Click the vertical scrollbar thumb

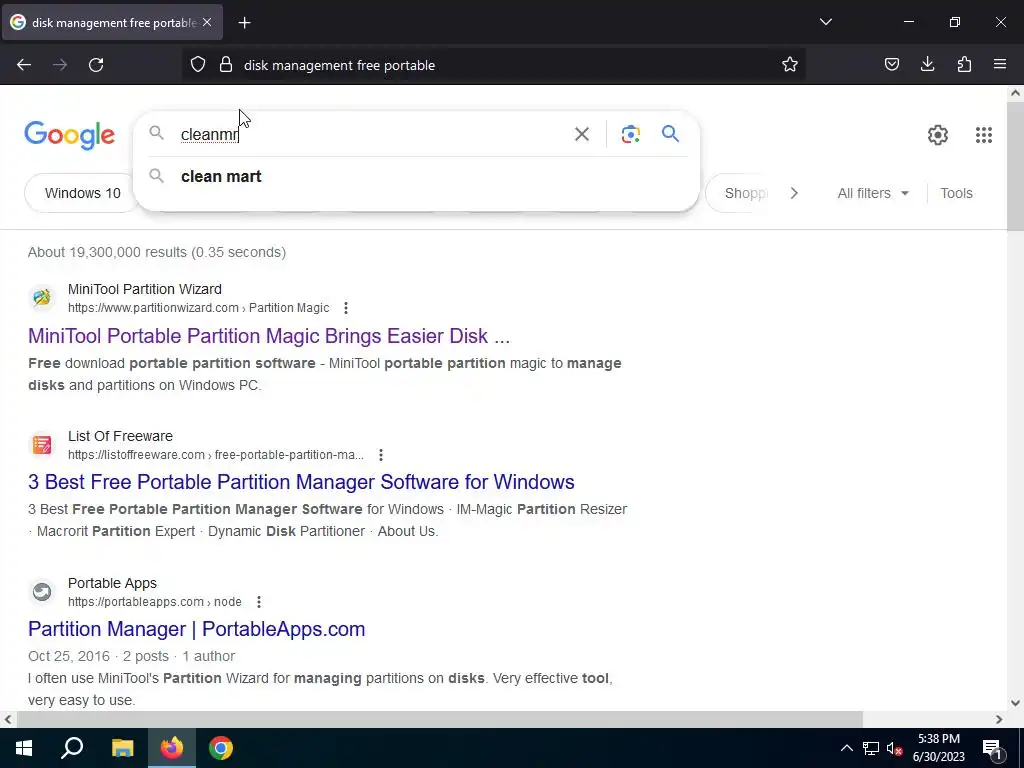(x=1015, y=166)
